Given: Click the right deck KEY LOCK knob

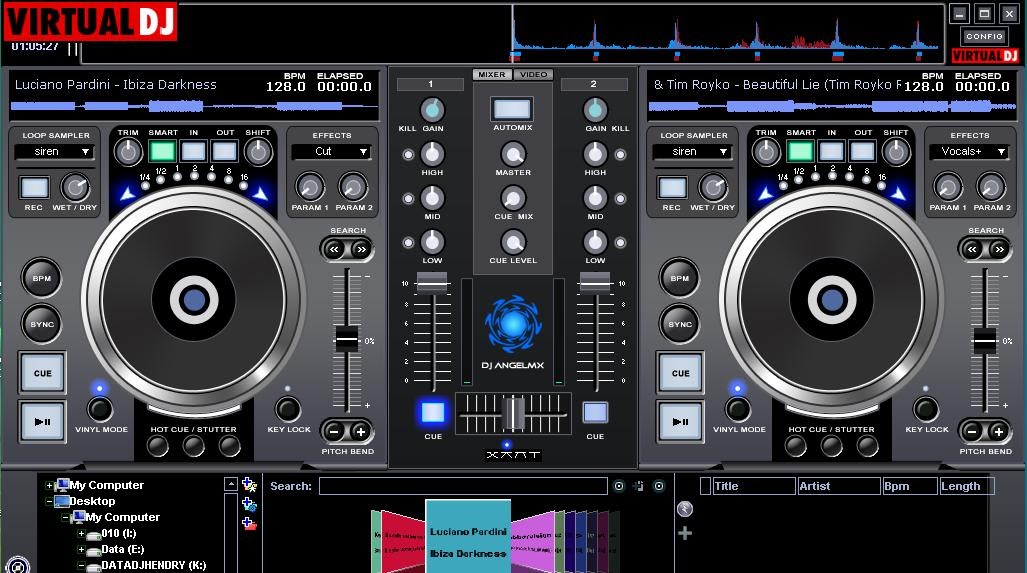Looking at the screenshot, I should click(925, 409).
